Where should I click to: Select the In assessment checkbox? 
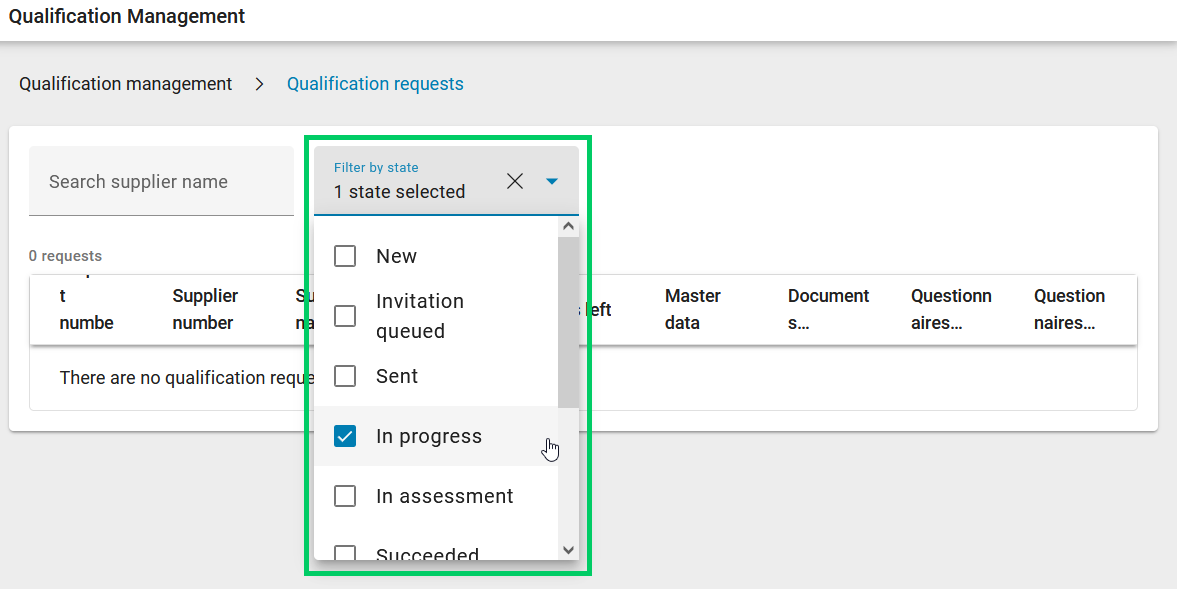345,496
